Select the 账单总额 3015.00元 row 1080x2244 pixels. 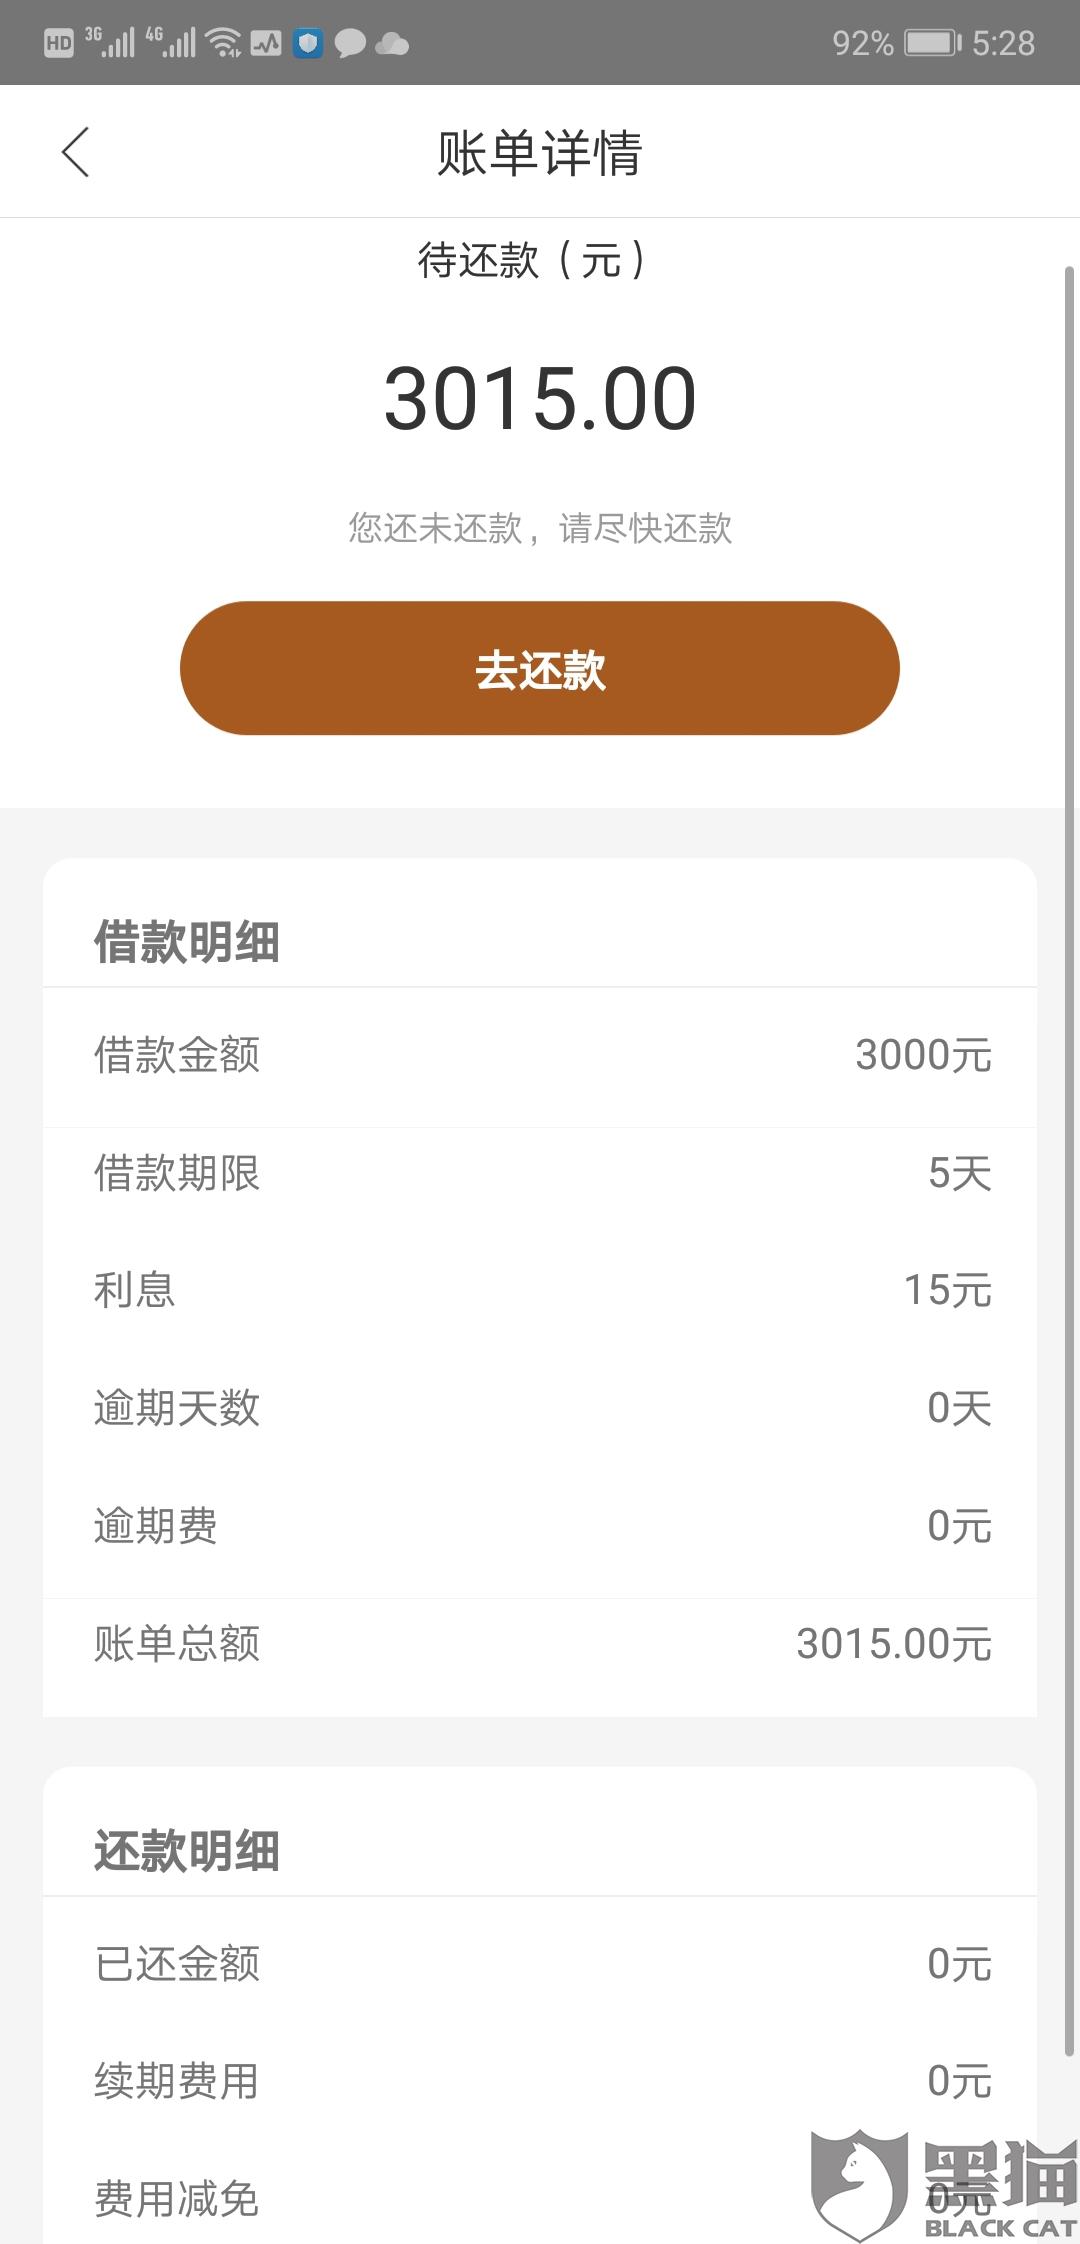(x=540, y=1644)
